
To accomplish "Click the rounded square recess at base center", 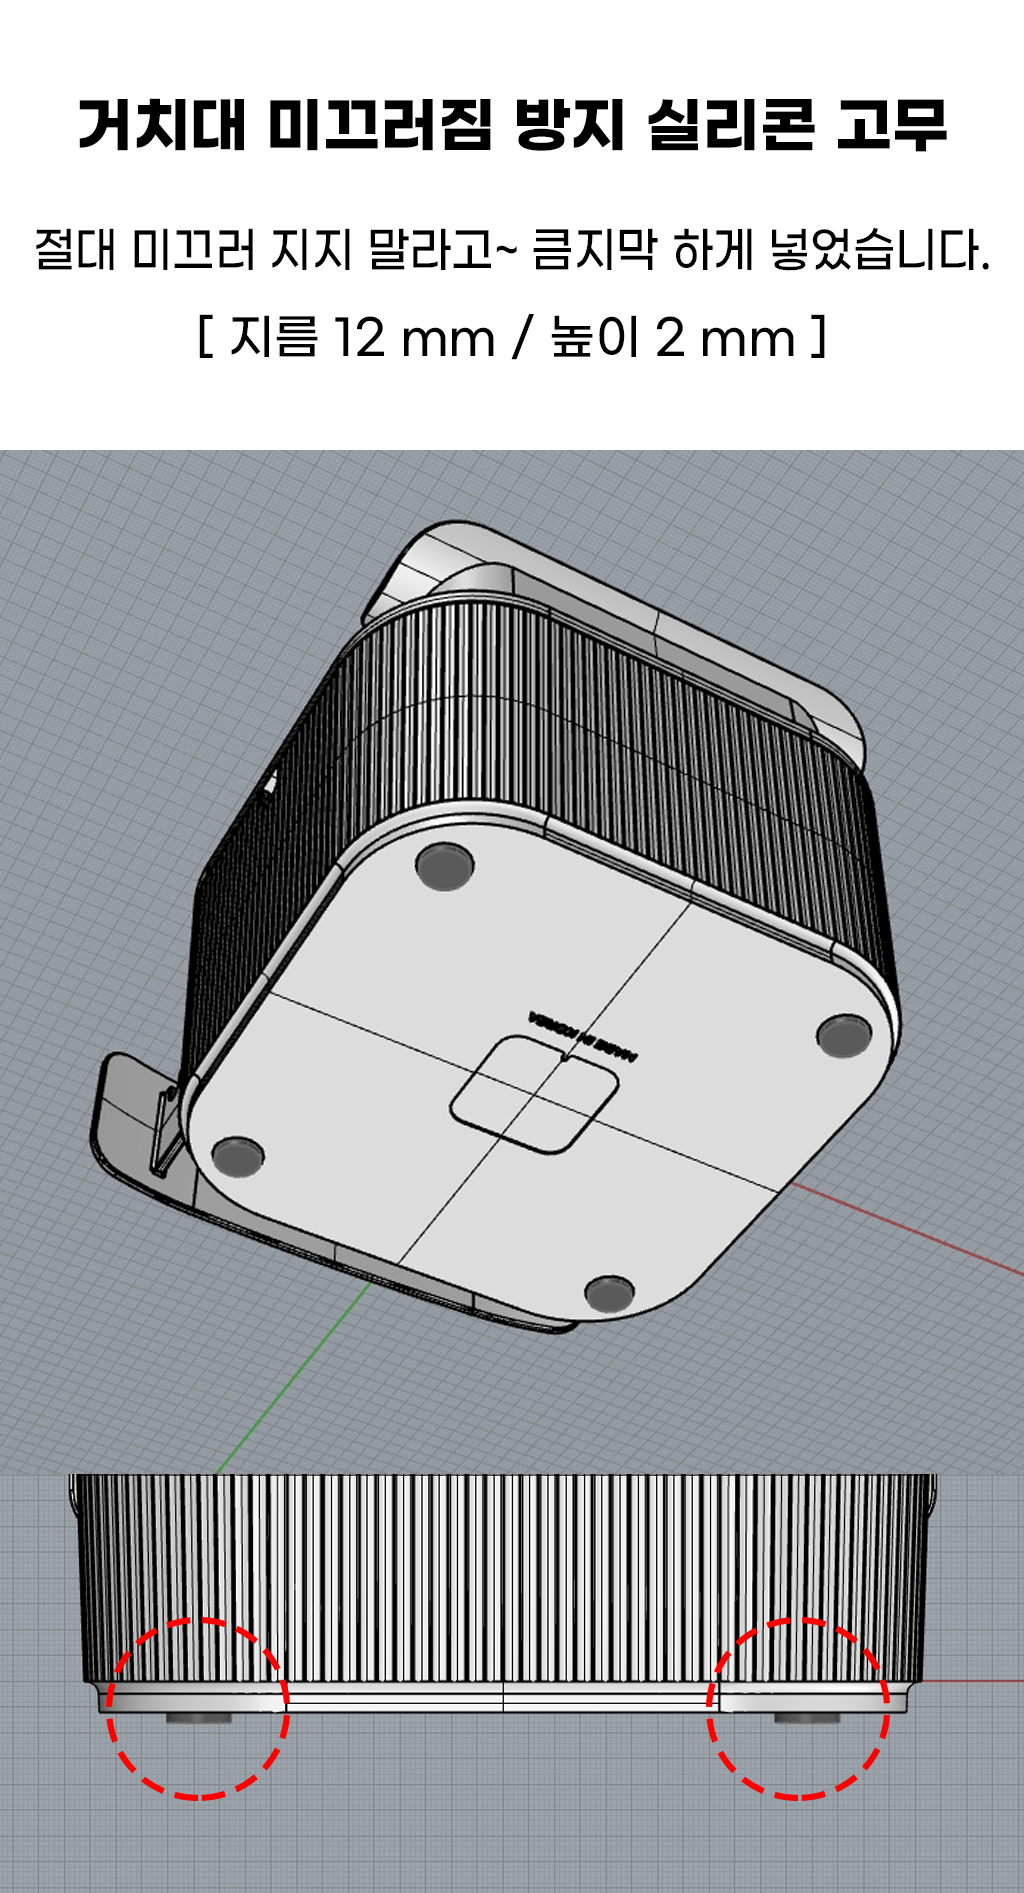I will tap(534, 1094).
